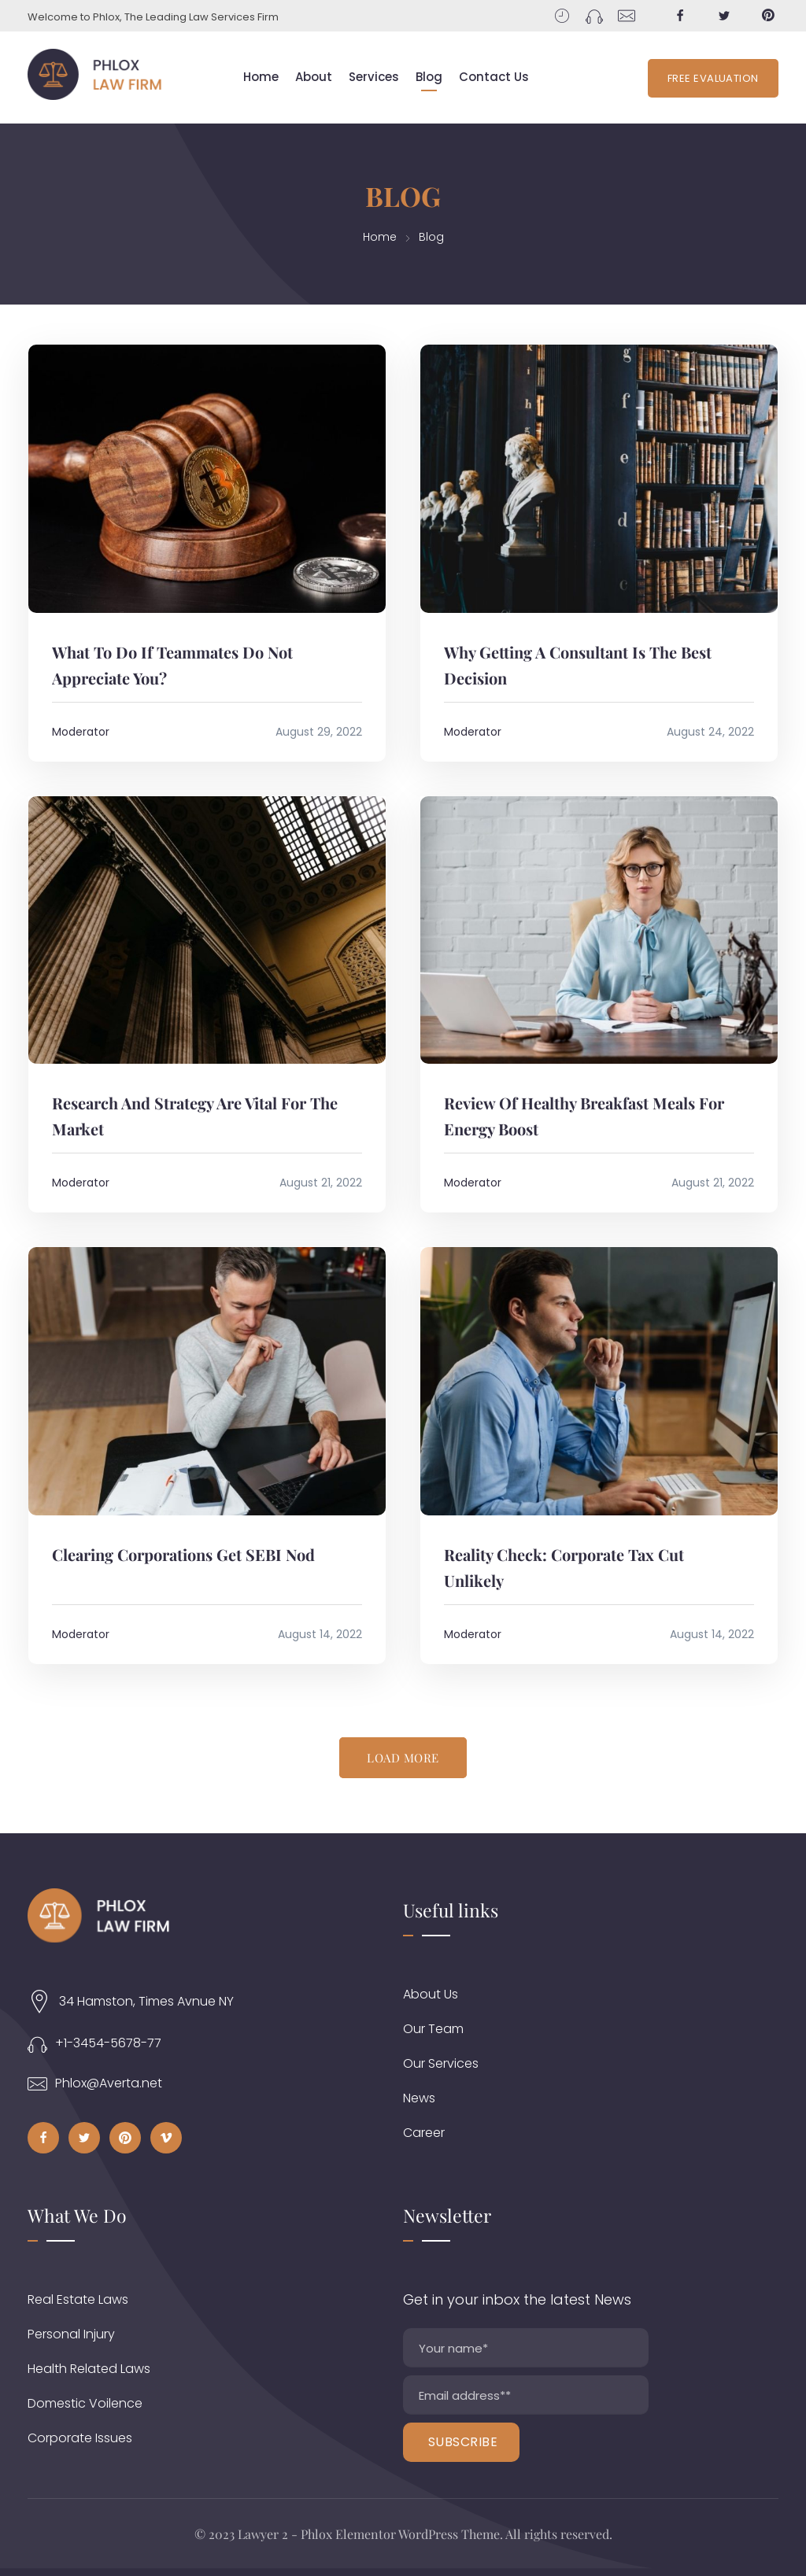The image size is (806, 2576).
Task: Click the Subscribe button
Action: 461,2441
